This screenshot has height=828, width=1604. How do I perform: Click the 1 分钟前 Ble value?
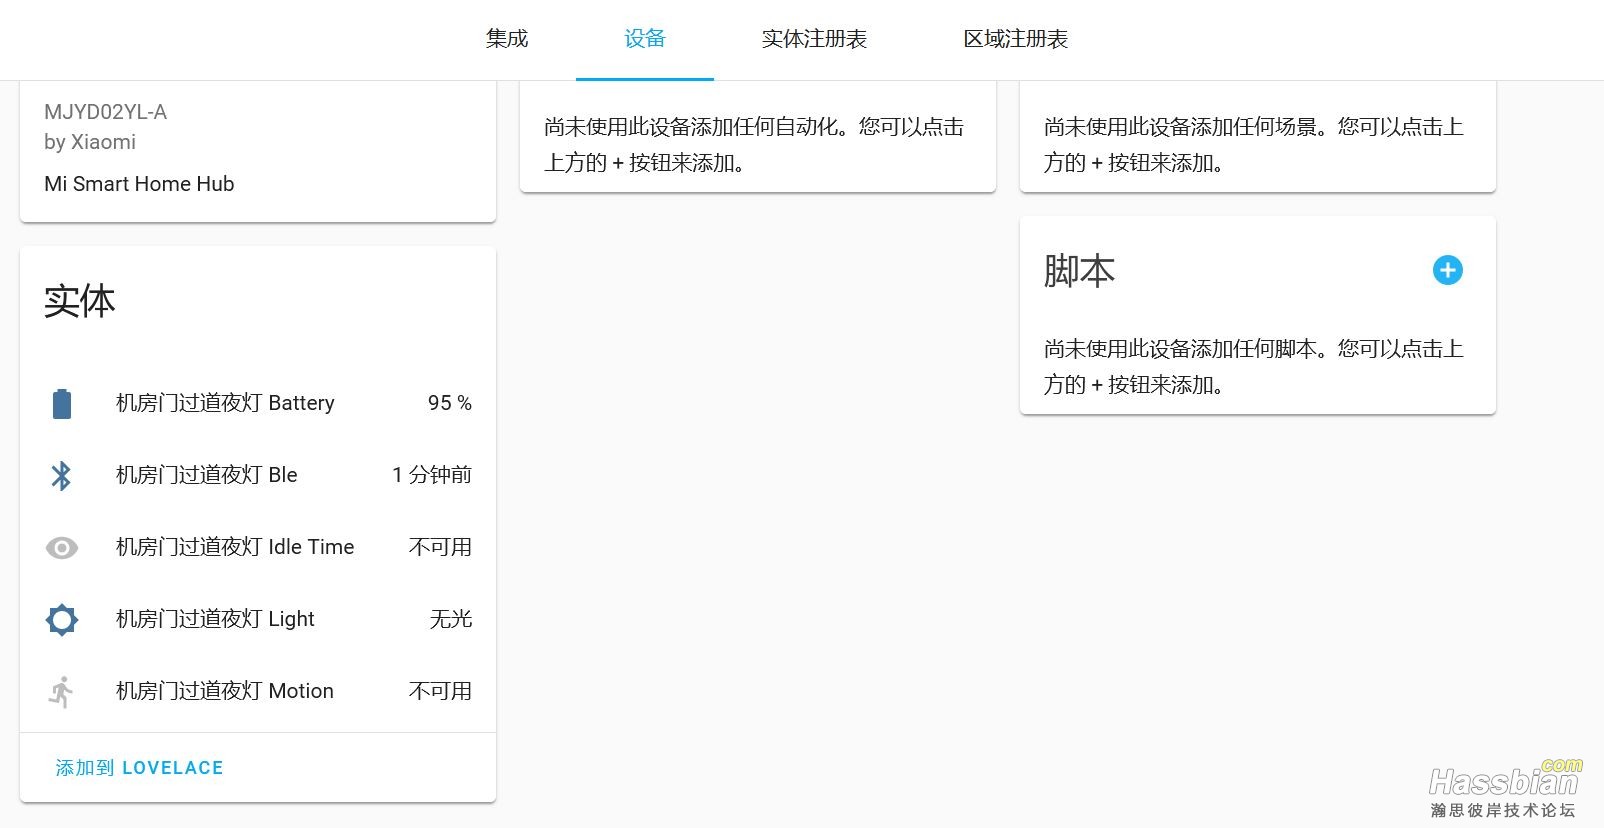coord(432,475)
